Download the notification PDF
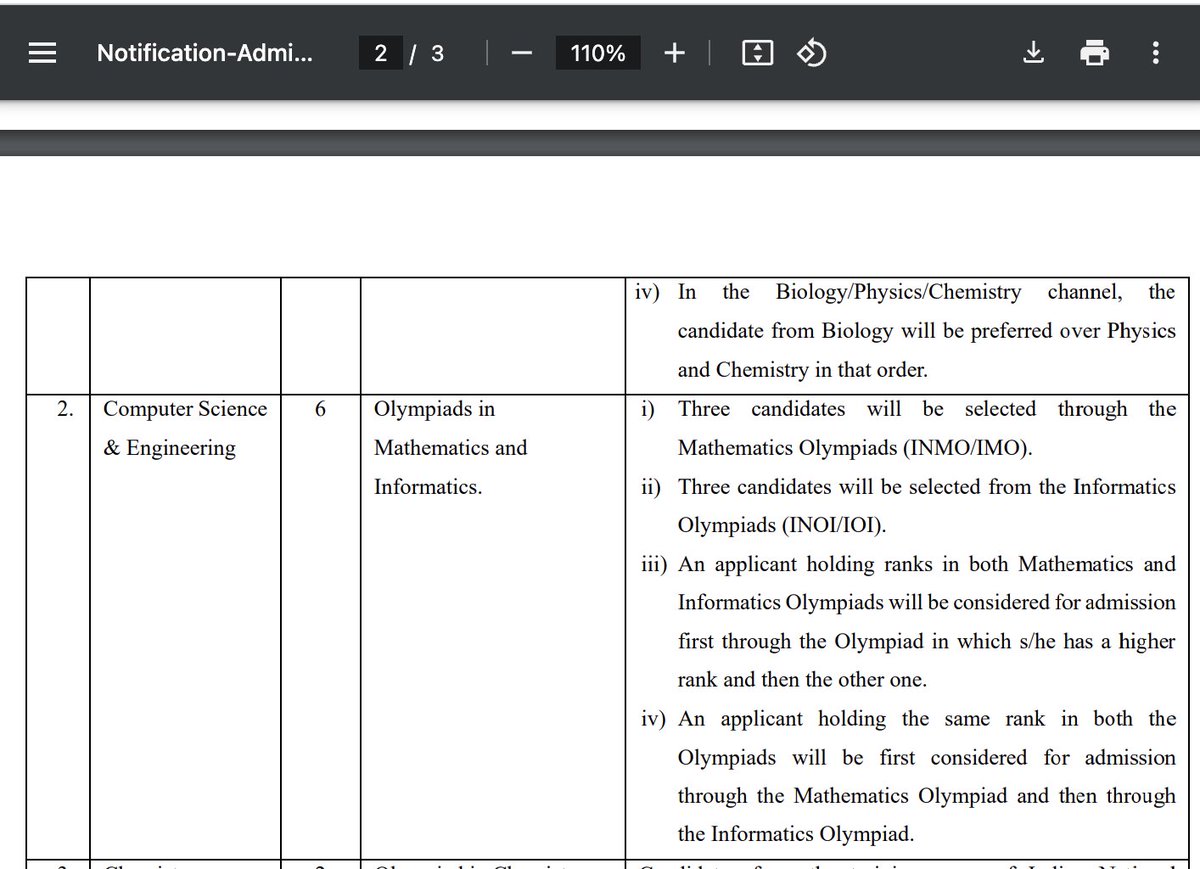This screenshot has height=869, width=1200. (1034, 52)
